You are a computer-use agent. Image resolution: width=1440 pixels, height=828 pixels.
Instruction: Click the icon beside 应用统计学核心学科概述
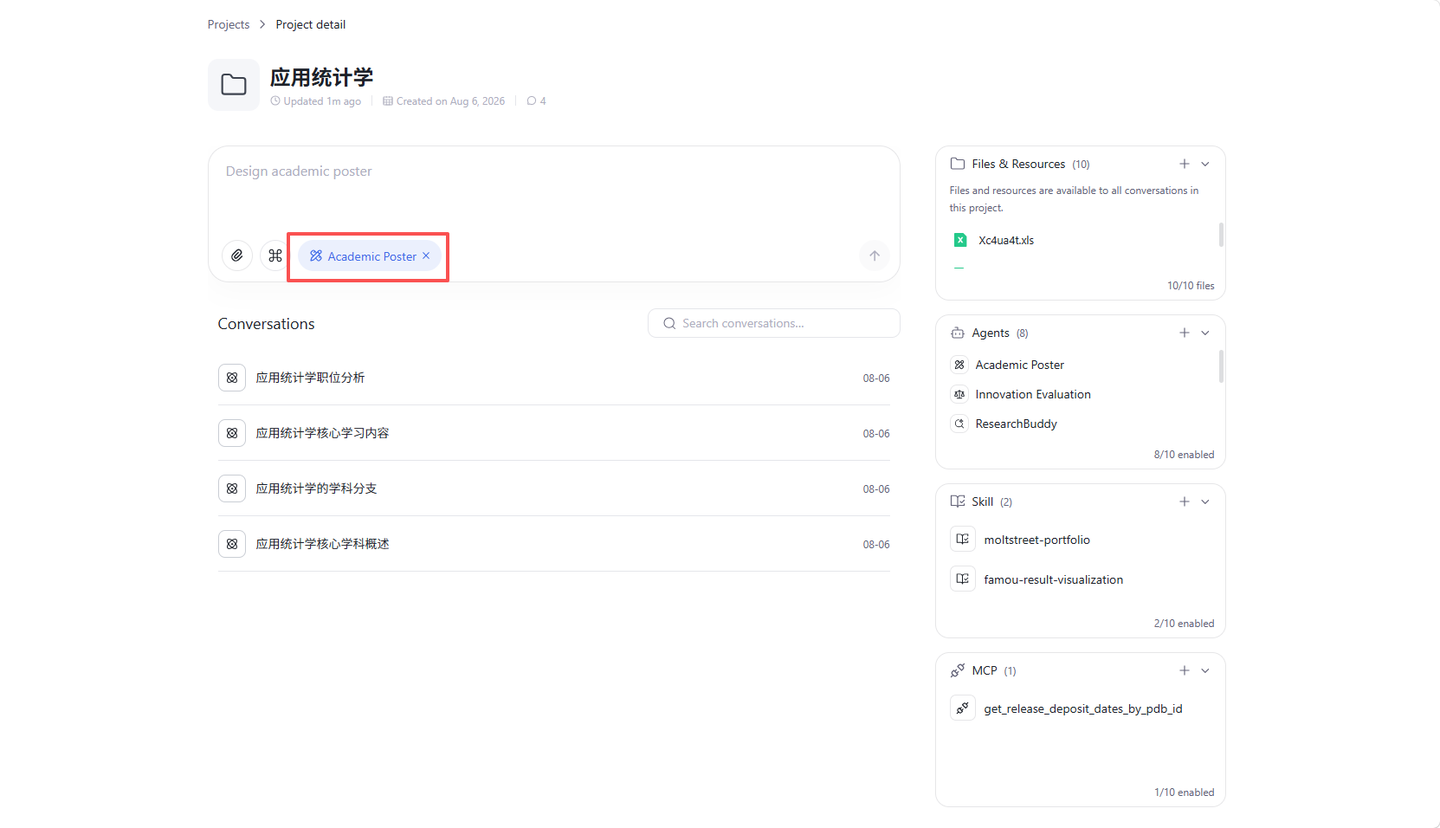tap(232, 544)
